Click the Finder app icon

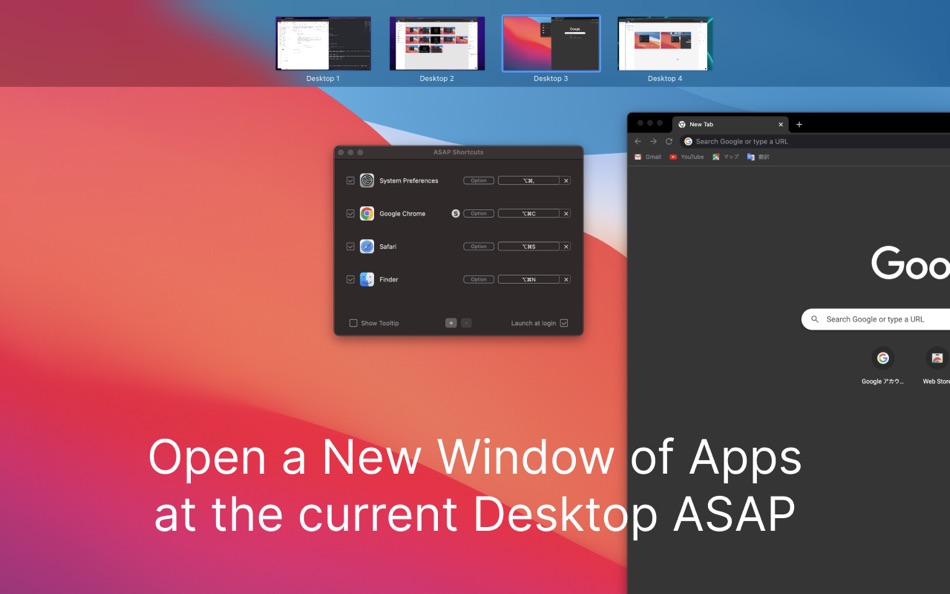(367, 279)
